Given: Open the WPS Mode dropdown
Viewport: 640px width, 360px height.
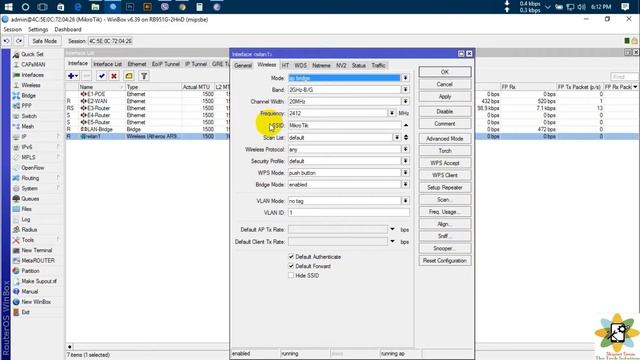Looking at the screenshot, I should click(x=405, y=173).
